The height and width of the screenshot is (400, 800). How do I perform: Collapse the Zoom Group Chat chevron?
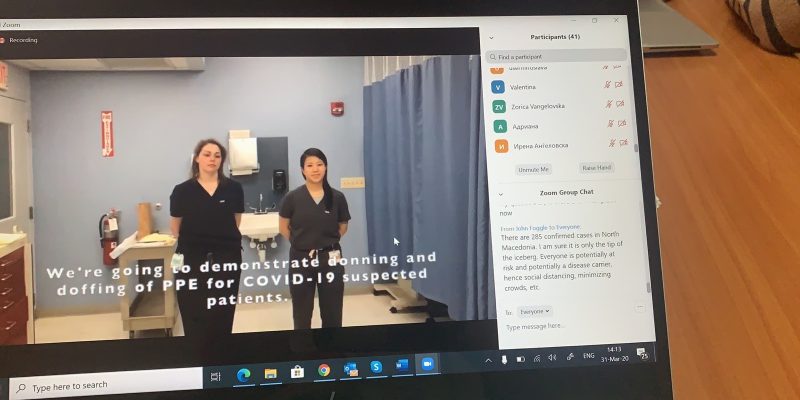(x=500, y=193)
